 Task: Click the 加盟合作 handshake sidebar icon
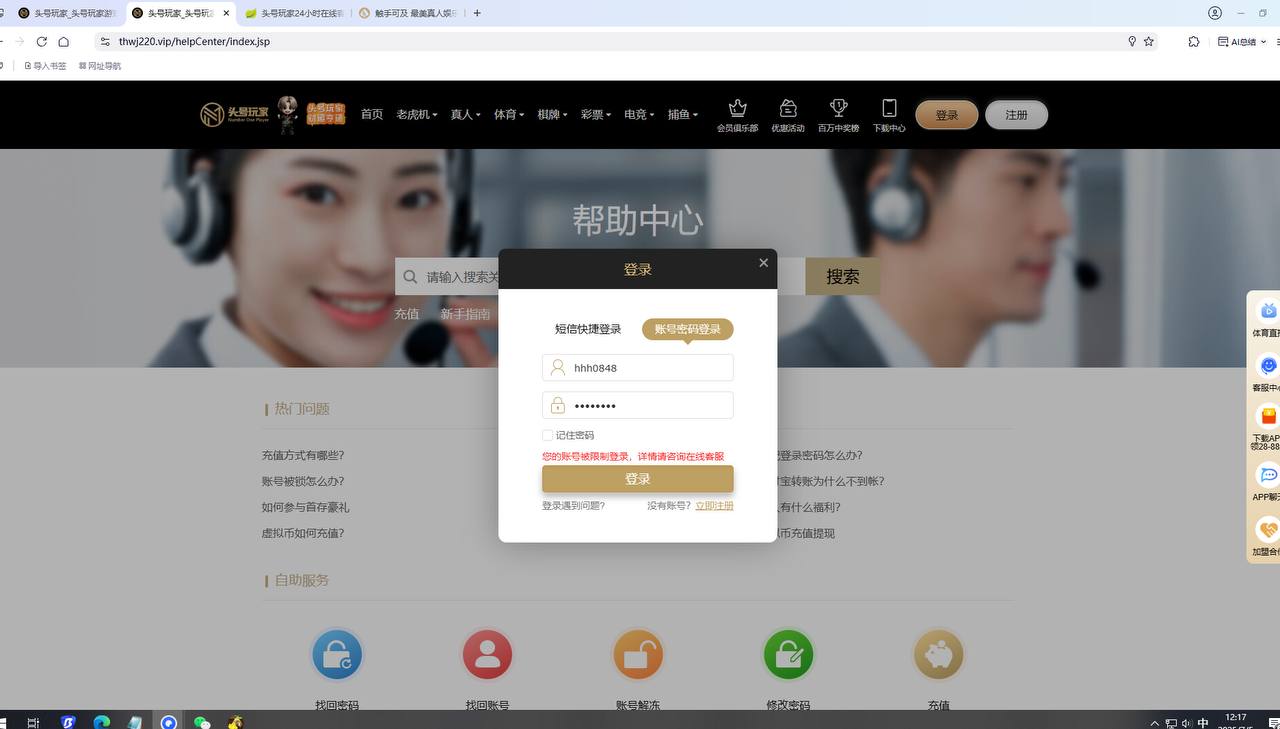tap(1268, 530)
